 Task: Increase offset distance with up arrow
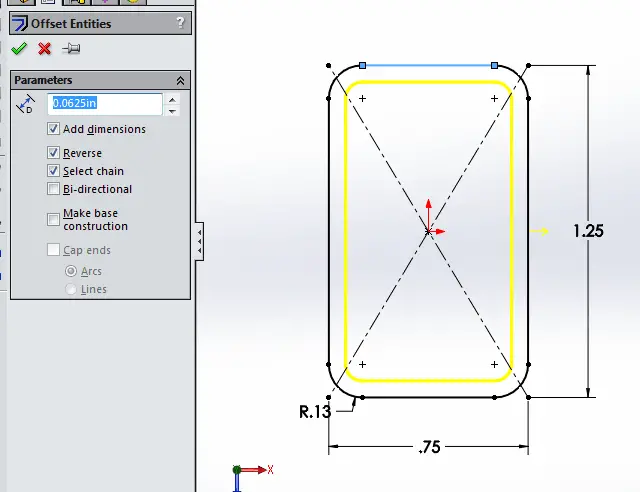(x=173, y=99)
